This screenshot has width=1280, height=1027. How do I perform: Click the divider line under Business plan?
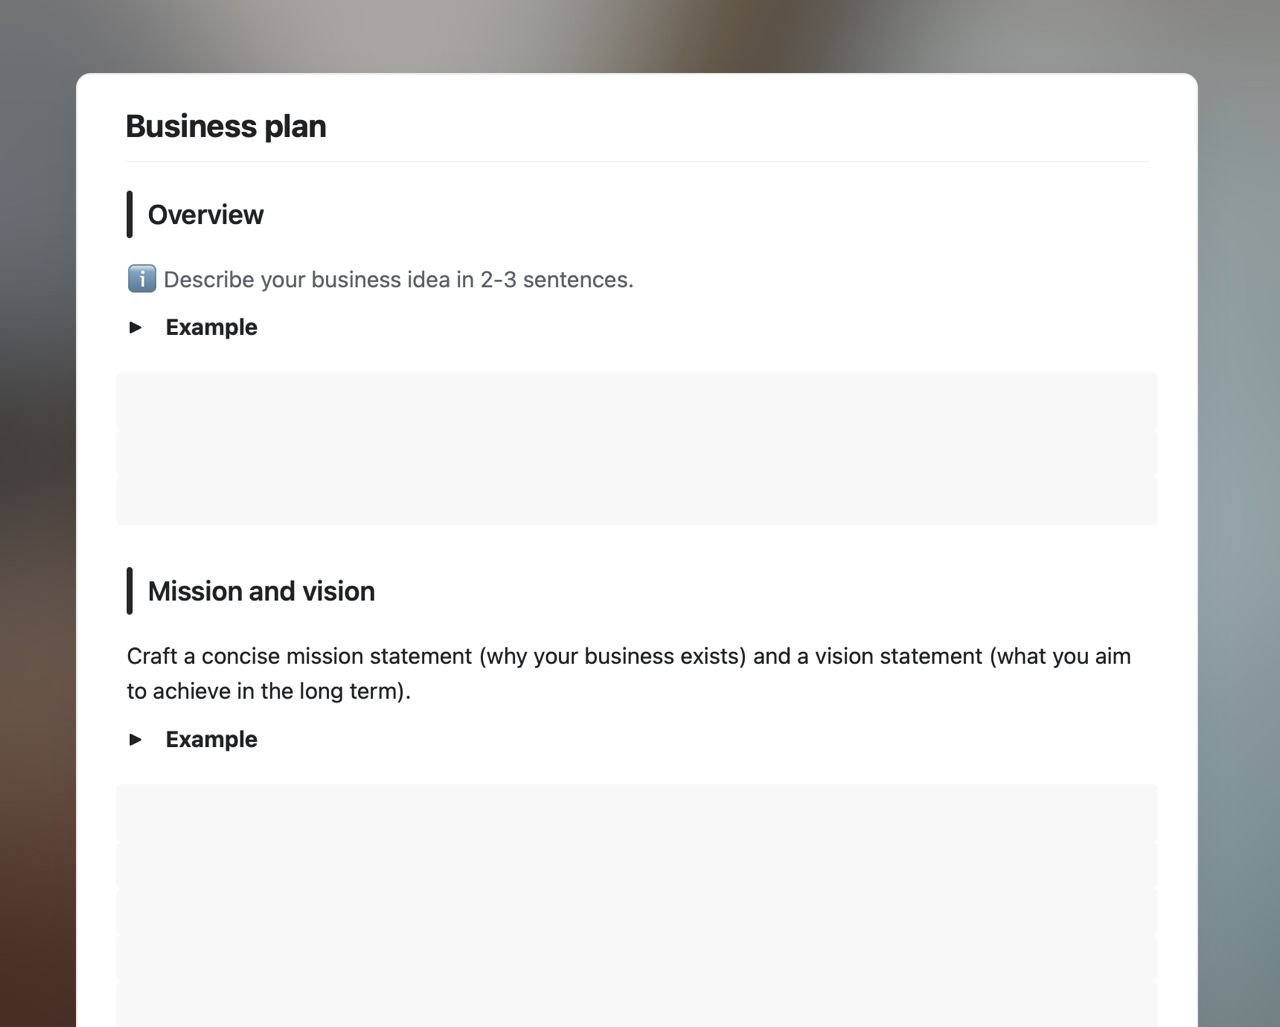click(636, 162)
